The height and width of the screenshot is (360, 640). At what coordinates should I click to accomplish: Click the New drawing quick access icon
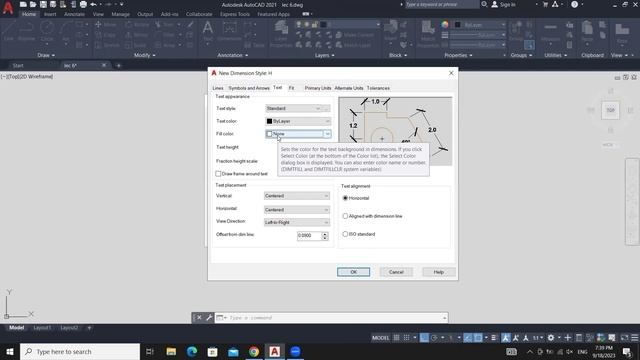(23, 4)
